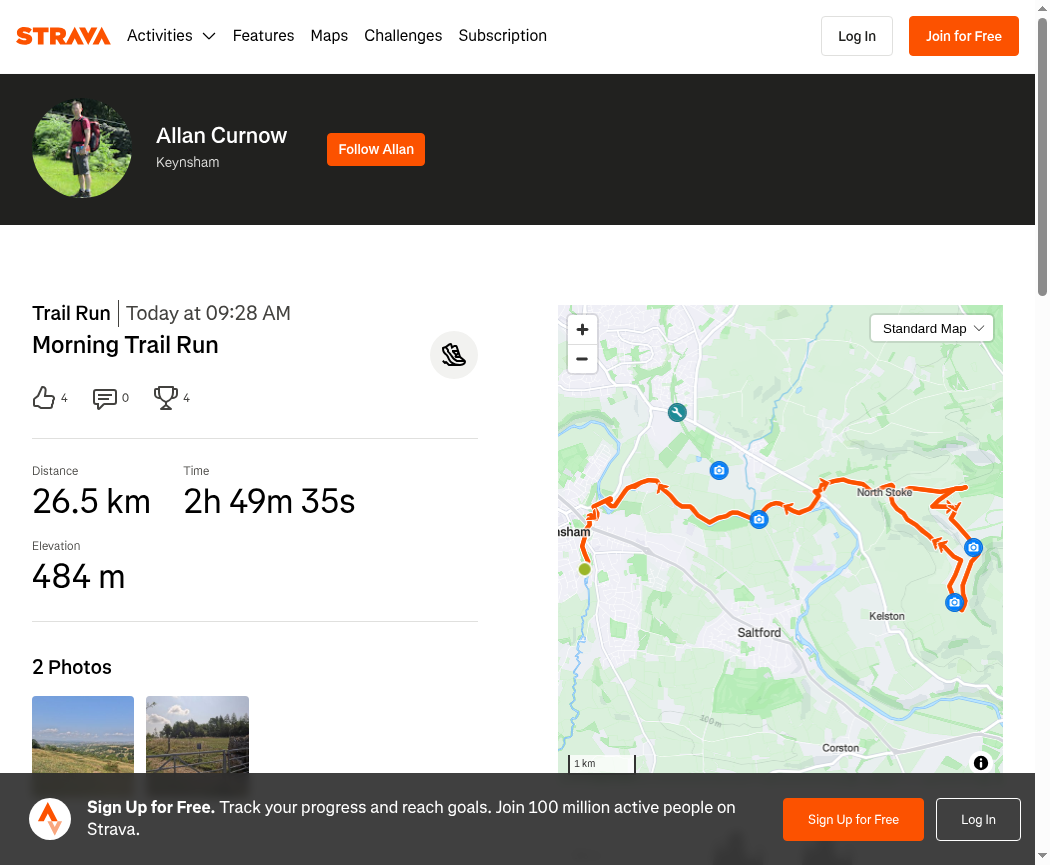Click the 2h 49m 35s time value
1050x865 pixels.
point(269,501)
